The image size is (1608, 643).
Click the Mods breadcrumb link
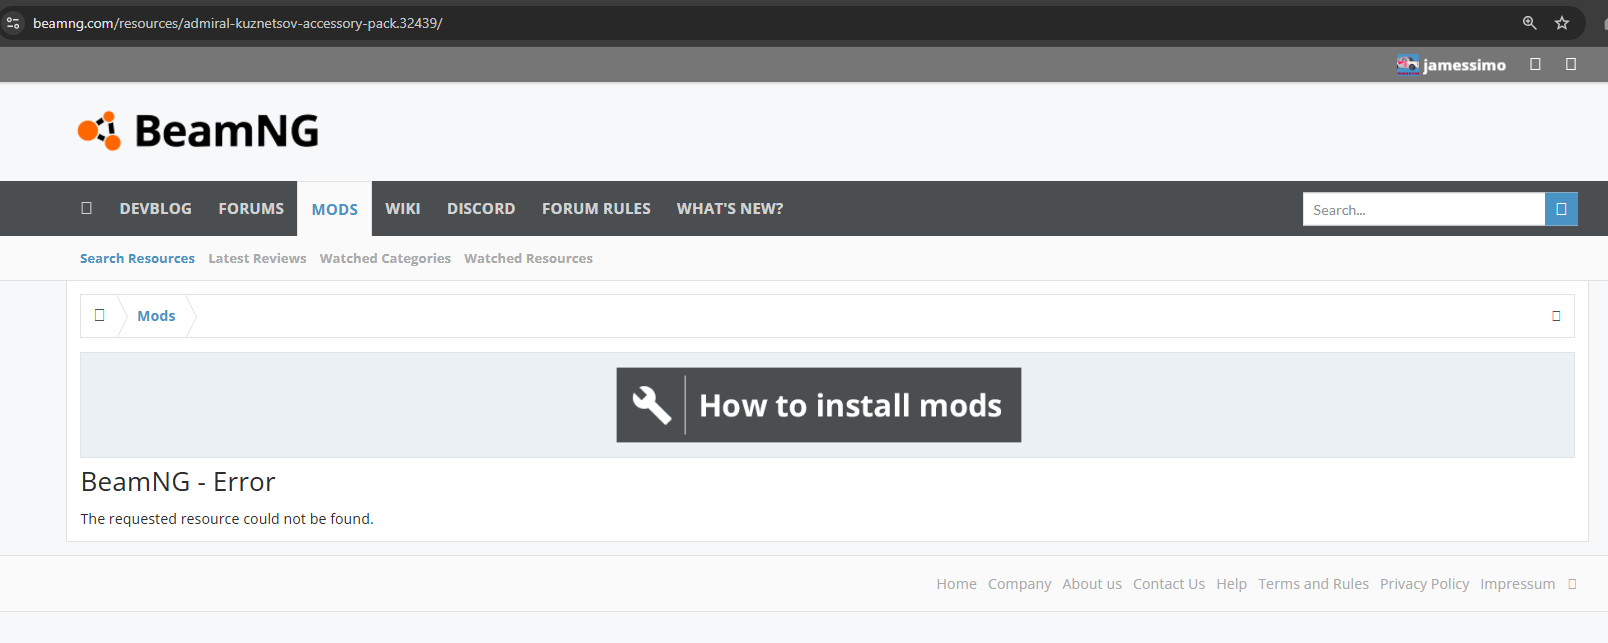pos(156,316)
